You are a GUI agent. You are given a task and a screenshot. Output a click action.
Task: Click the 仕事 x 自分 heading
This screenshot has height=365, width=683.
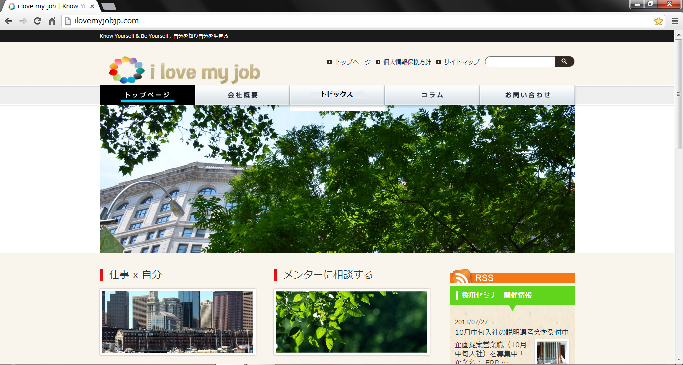tap(135, 275)
